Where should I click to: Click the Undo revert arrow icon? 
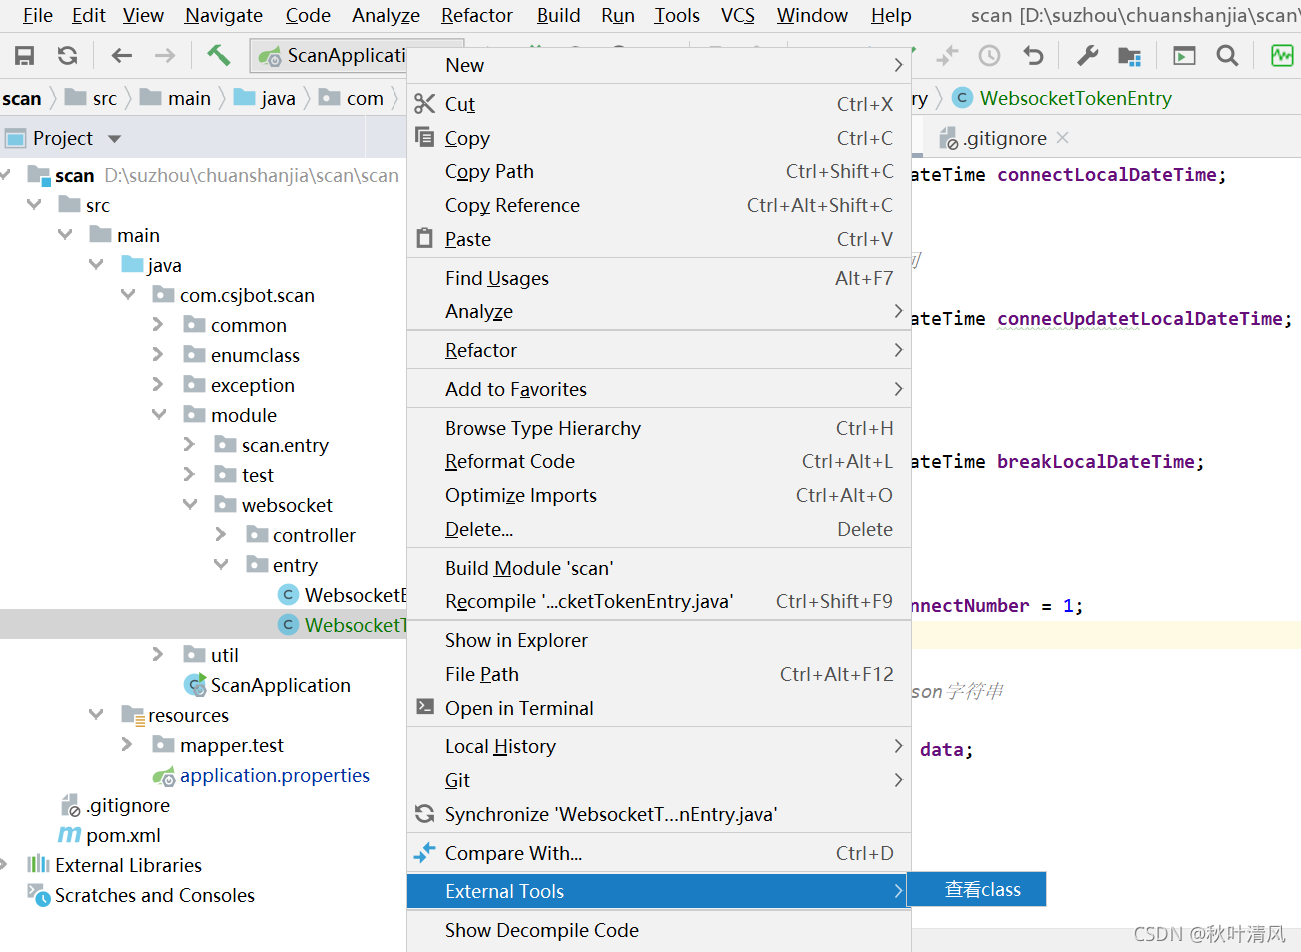click(x=1033, y=56)
